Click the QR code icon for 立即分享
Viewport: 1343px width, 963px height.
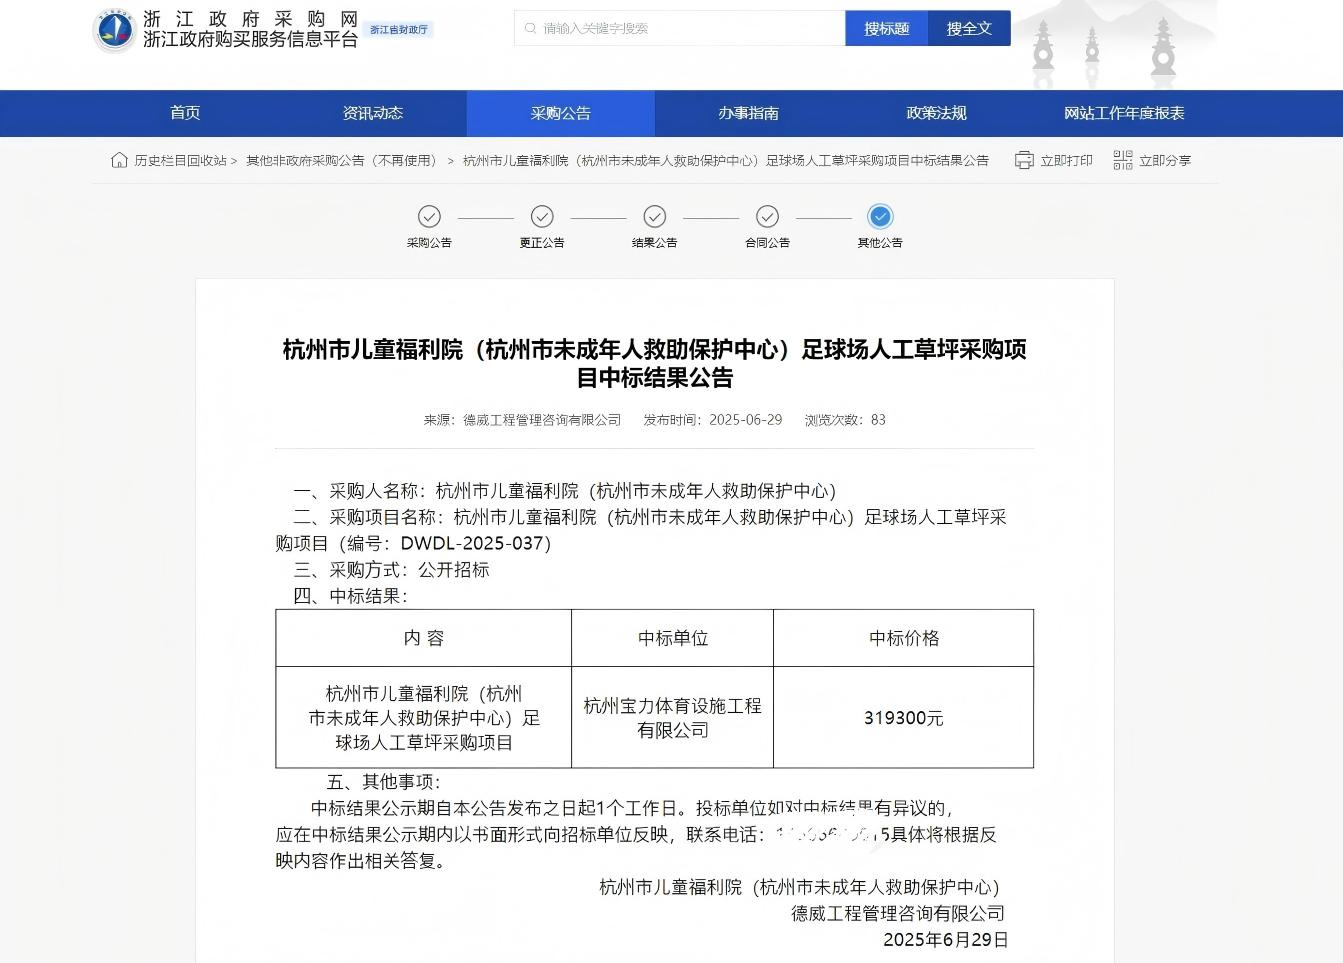pyautogui.click(x=1123, y=160)
